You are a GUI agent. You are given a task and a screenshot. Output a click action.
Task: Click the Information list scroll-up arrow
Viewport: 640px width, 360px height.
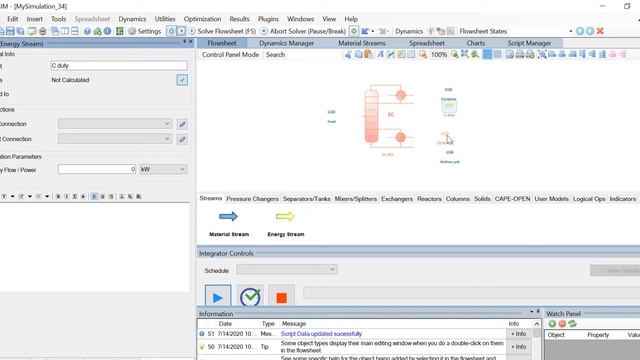[x=537, y=324]
